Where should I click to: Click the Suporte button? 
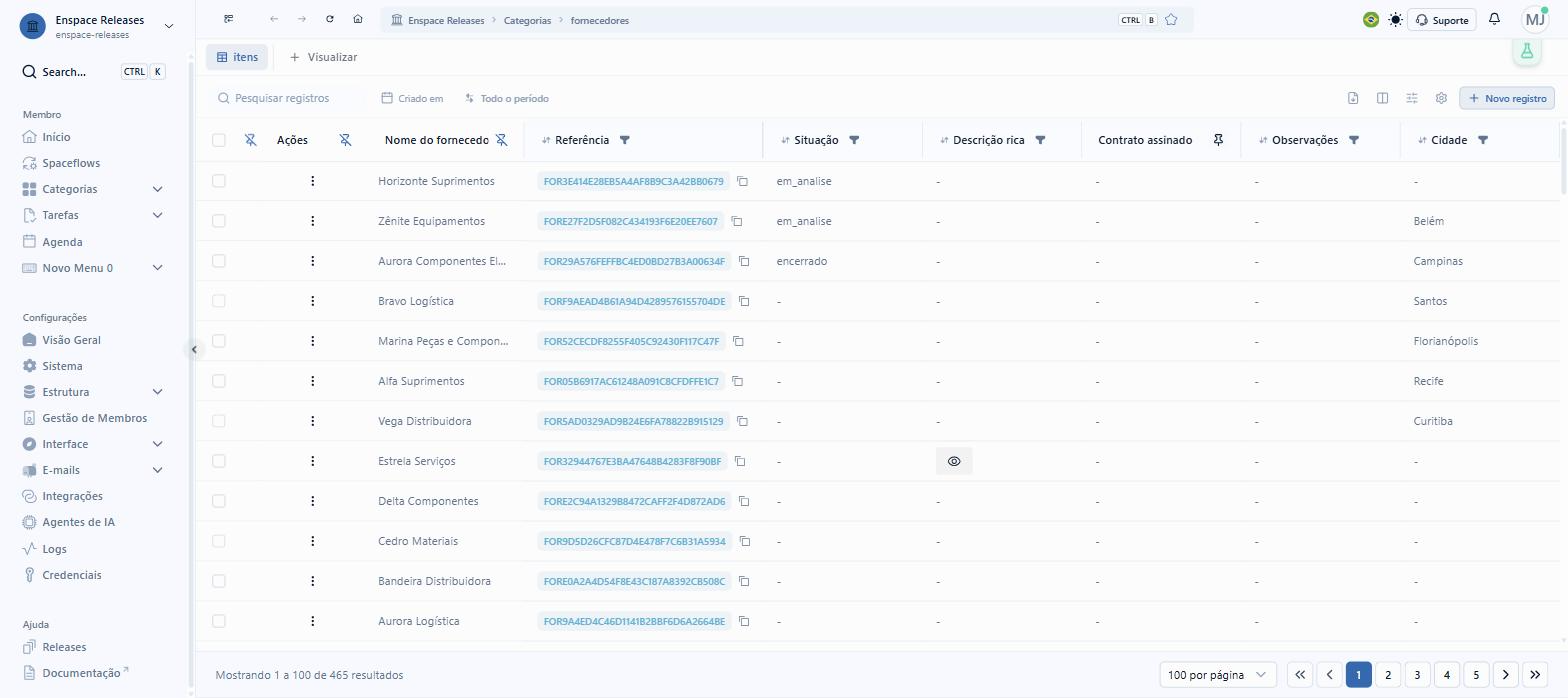1441,20
